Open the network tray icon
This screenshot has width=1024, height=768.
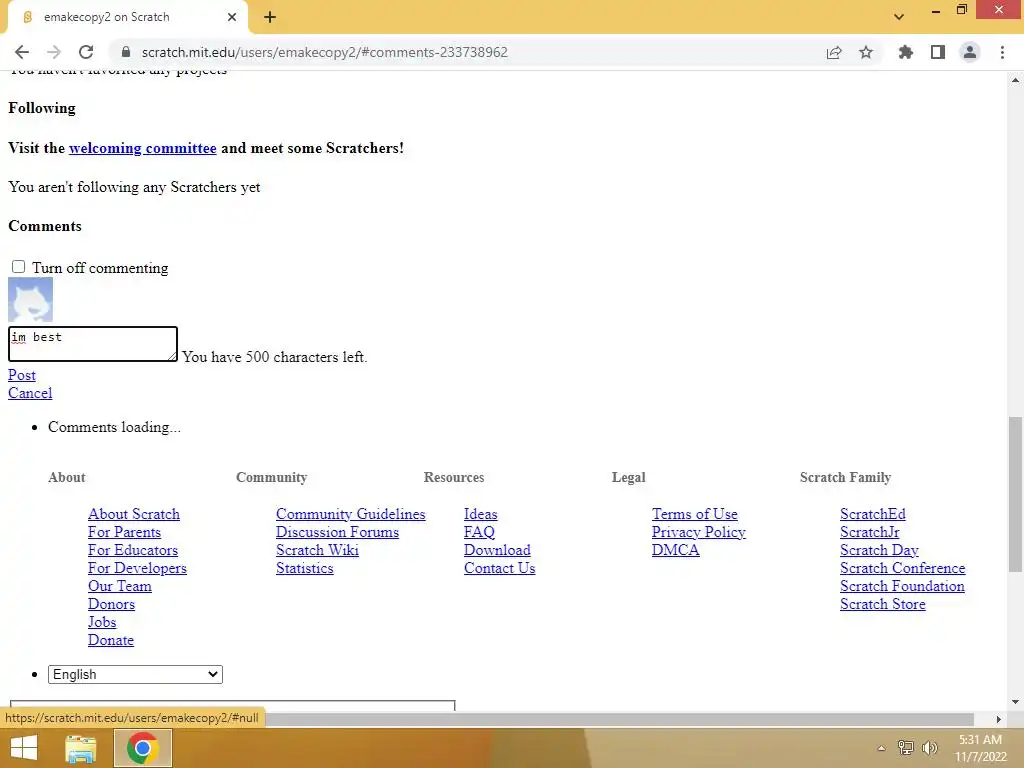[905, 748]
